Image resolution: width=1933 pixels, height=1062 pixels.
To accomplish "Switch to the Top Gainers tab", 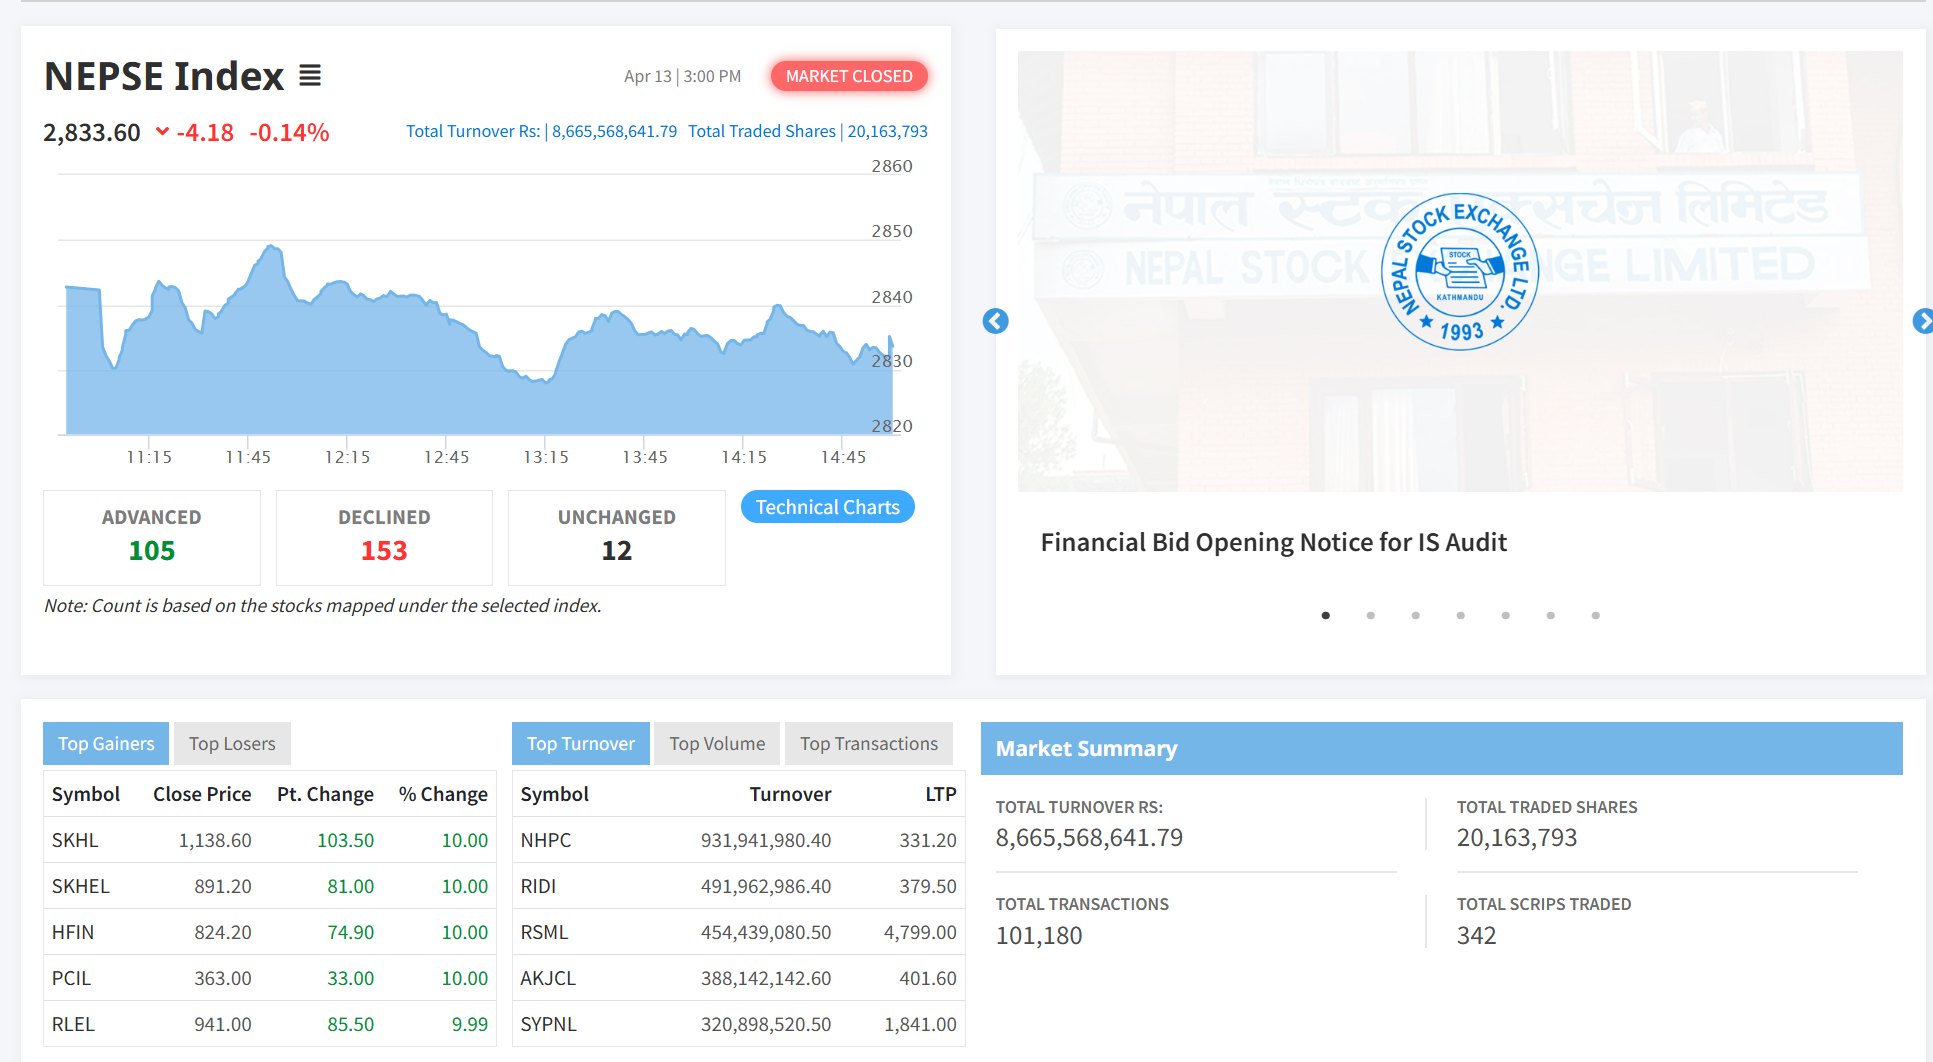I will click(106, 744).
